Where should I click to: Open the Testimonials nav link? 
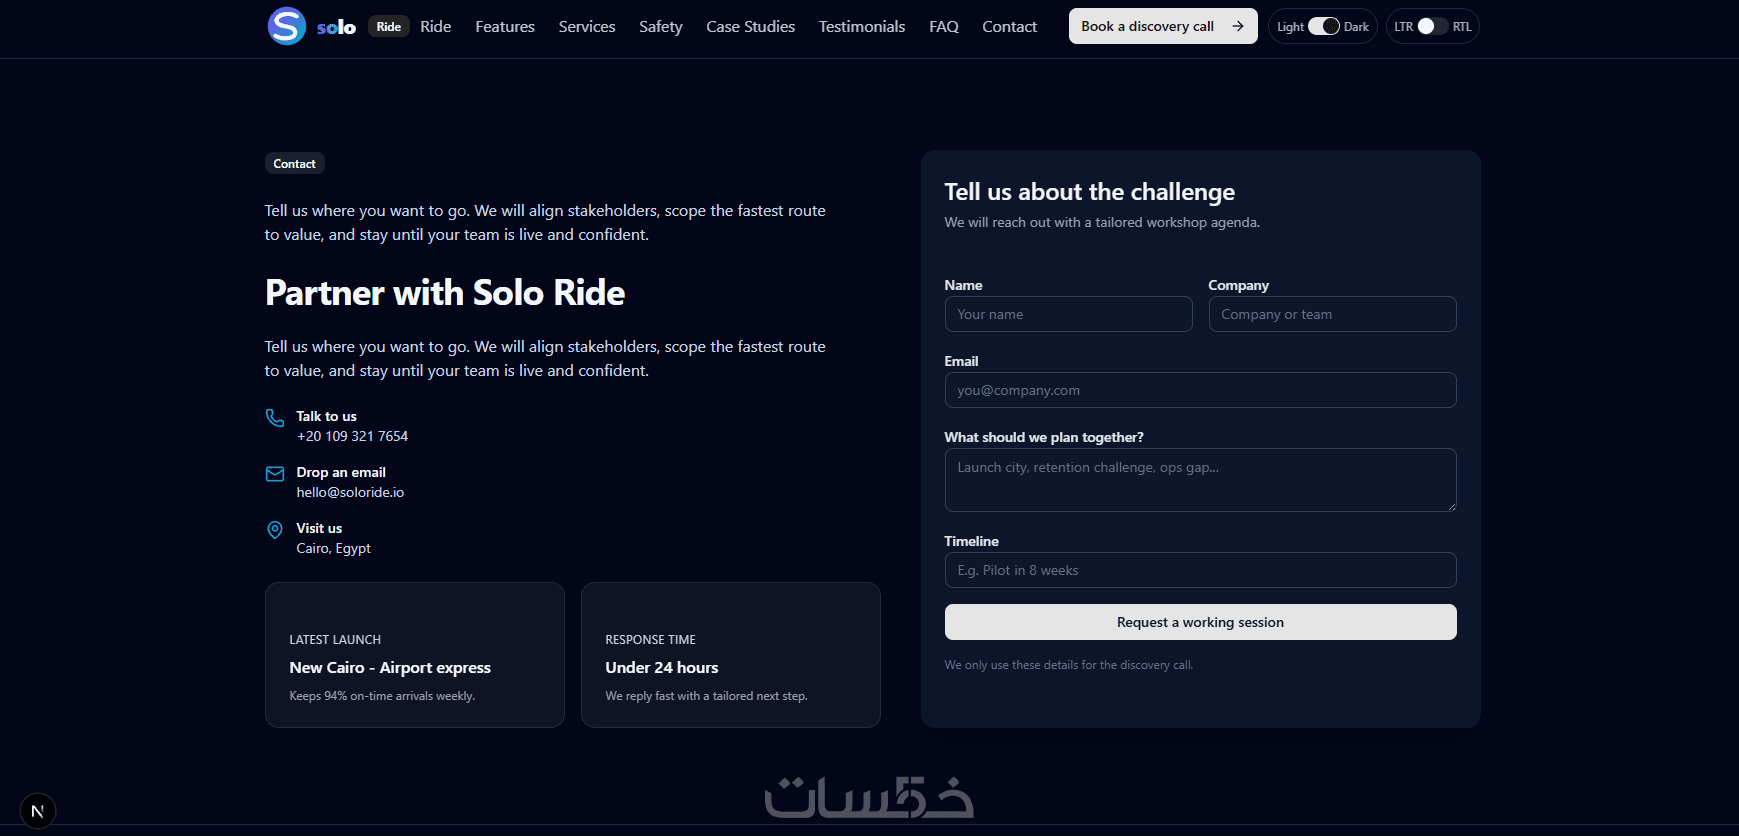point(862,26)
